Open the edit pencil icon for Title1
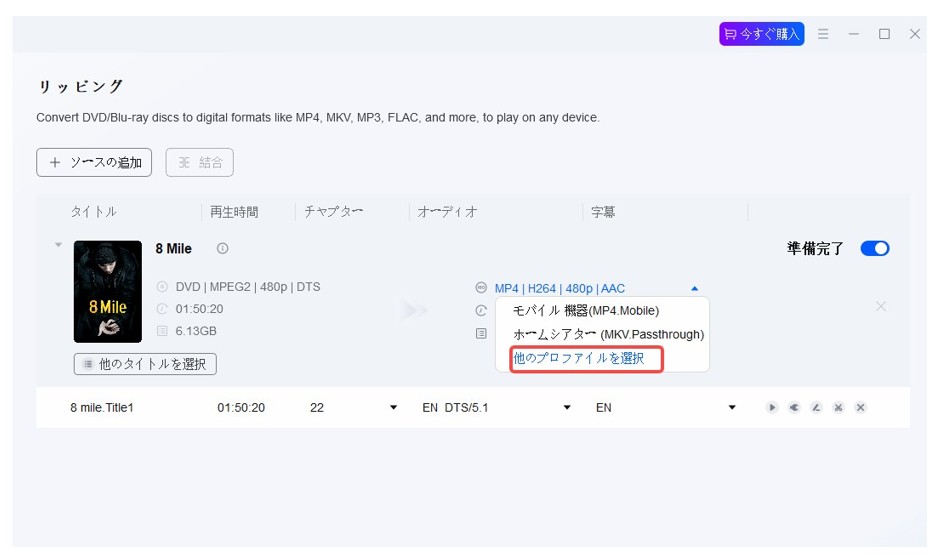 [x=816, y=408]
